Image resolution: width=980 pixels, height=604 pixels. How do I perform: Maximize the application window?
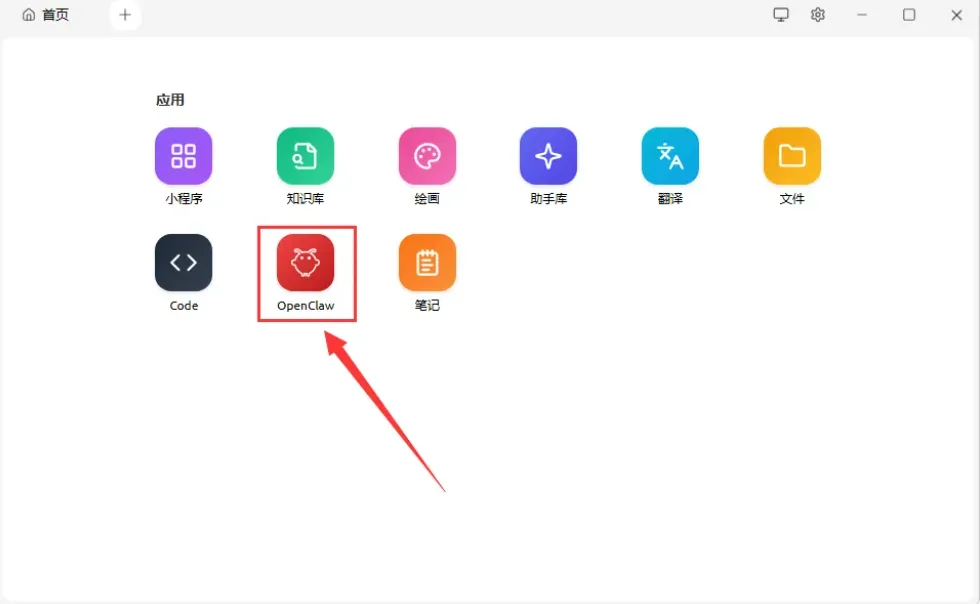click(909, 14)
